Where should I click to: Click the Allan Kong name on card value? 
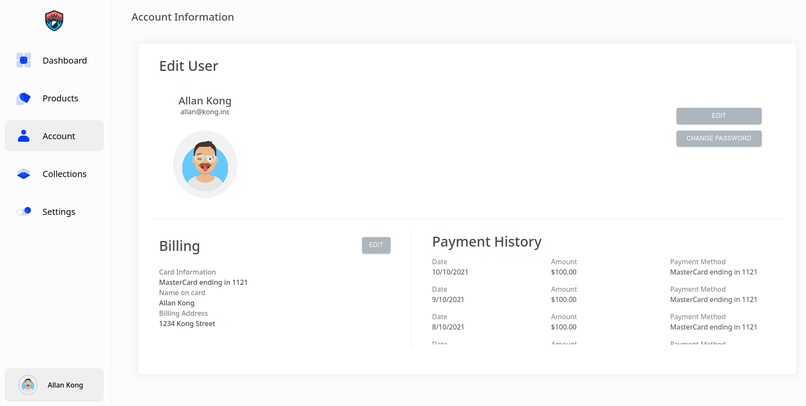(177, 303)
